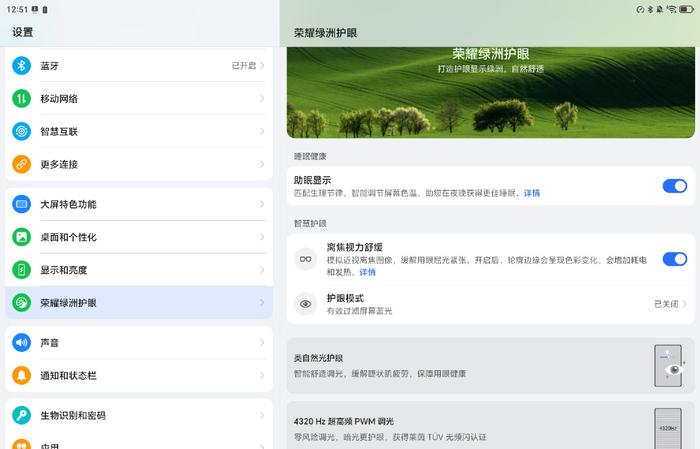Tap the 显示和亮度 icon

click(x=21, y=270)
